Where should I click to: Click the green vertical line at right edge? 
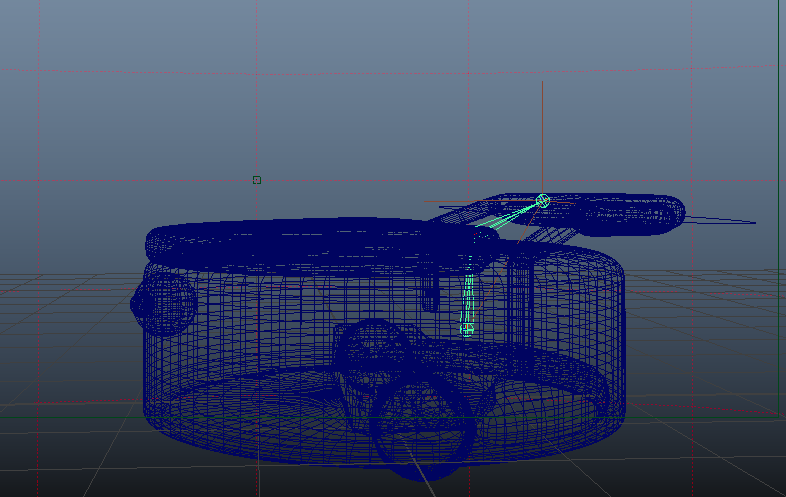coord(778,200)
